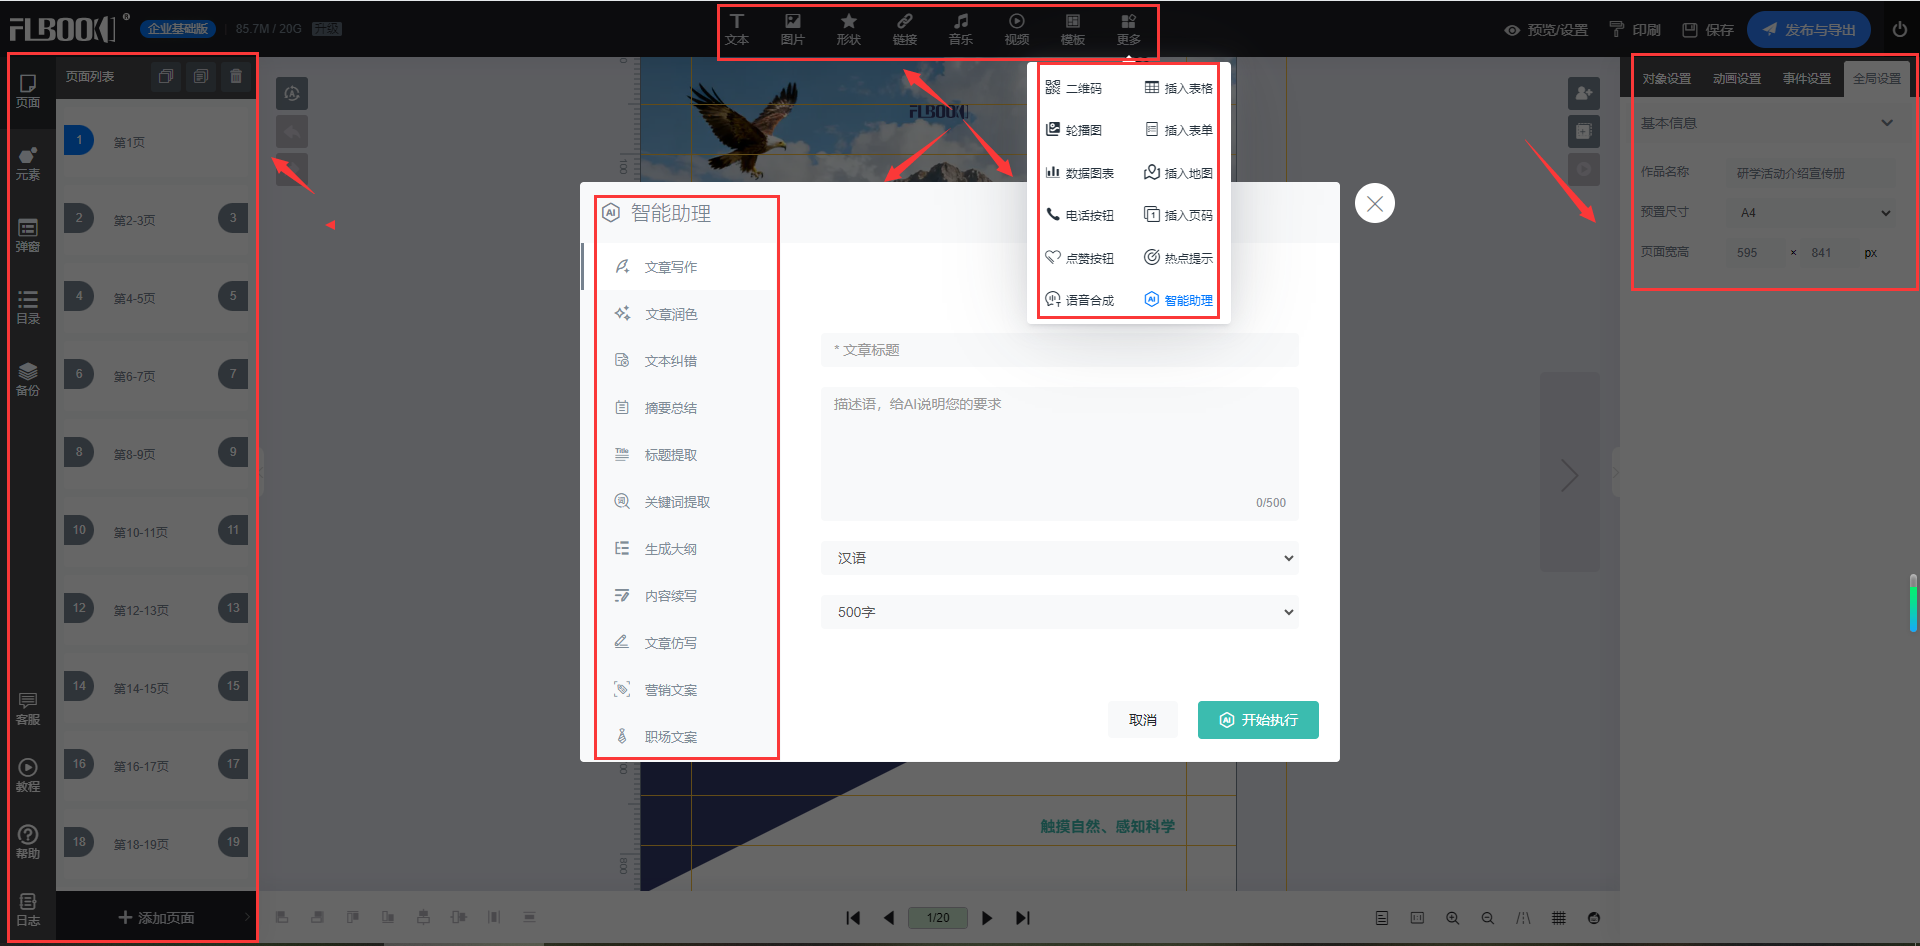
Task: Open the Table of Contents sidebar panel
Action: [x=28, y=307]
